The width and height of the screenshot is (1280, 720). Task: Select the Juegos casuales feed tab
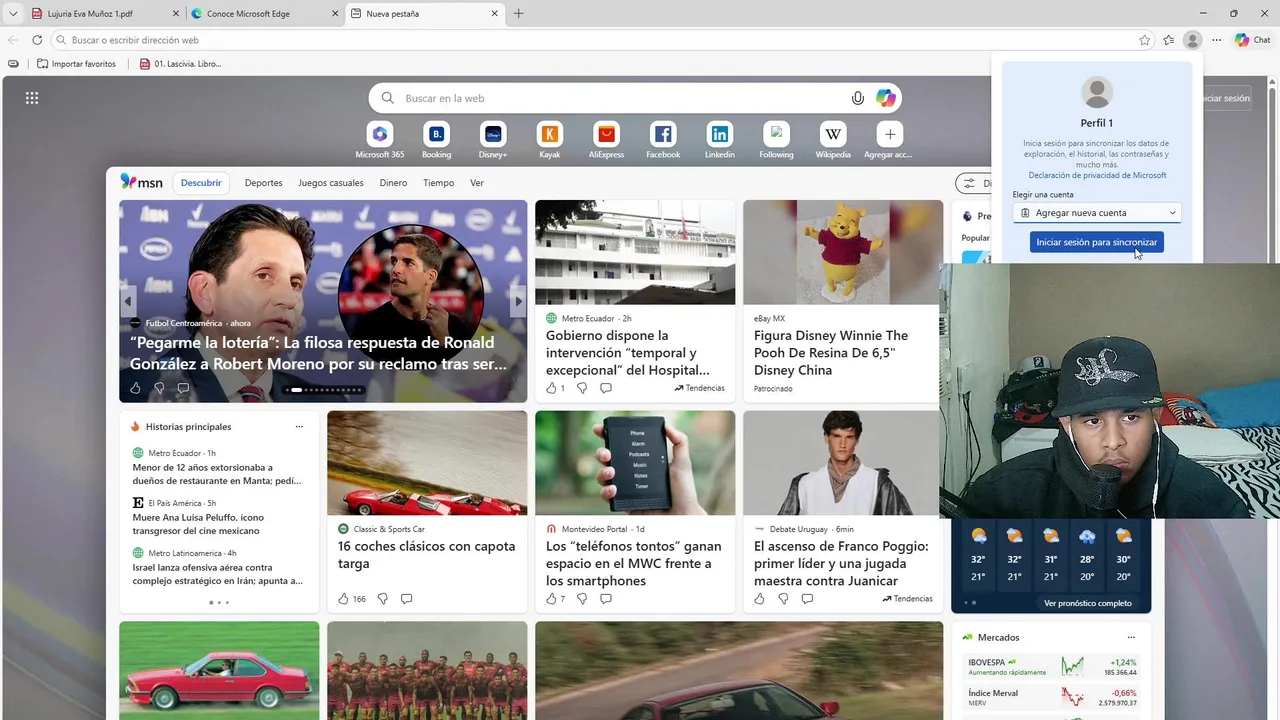(x=331, y=183)
